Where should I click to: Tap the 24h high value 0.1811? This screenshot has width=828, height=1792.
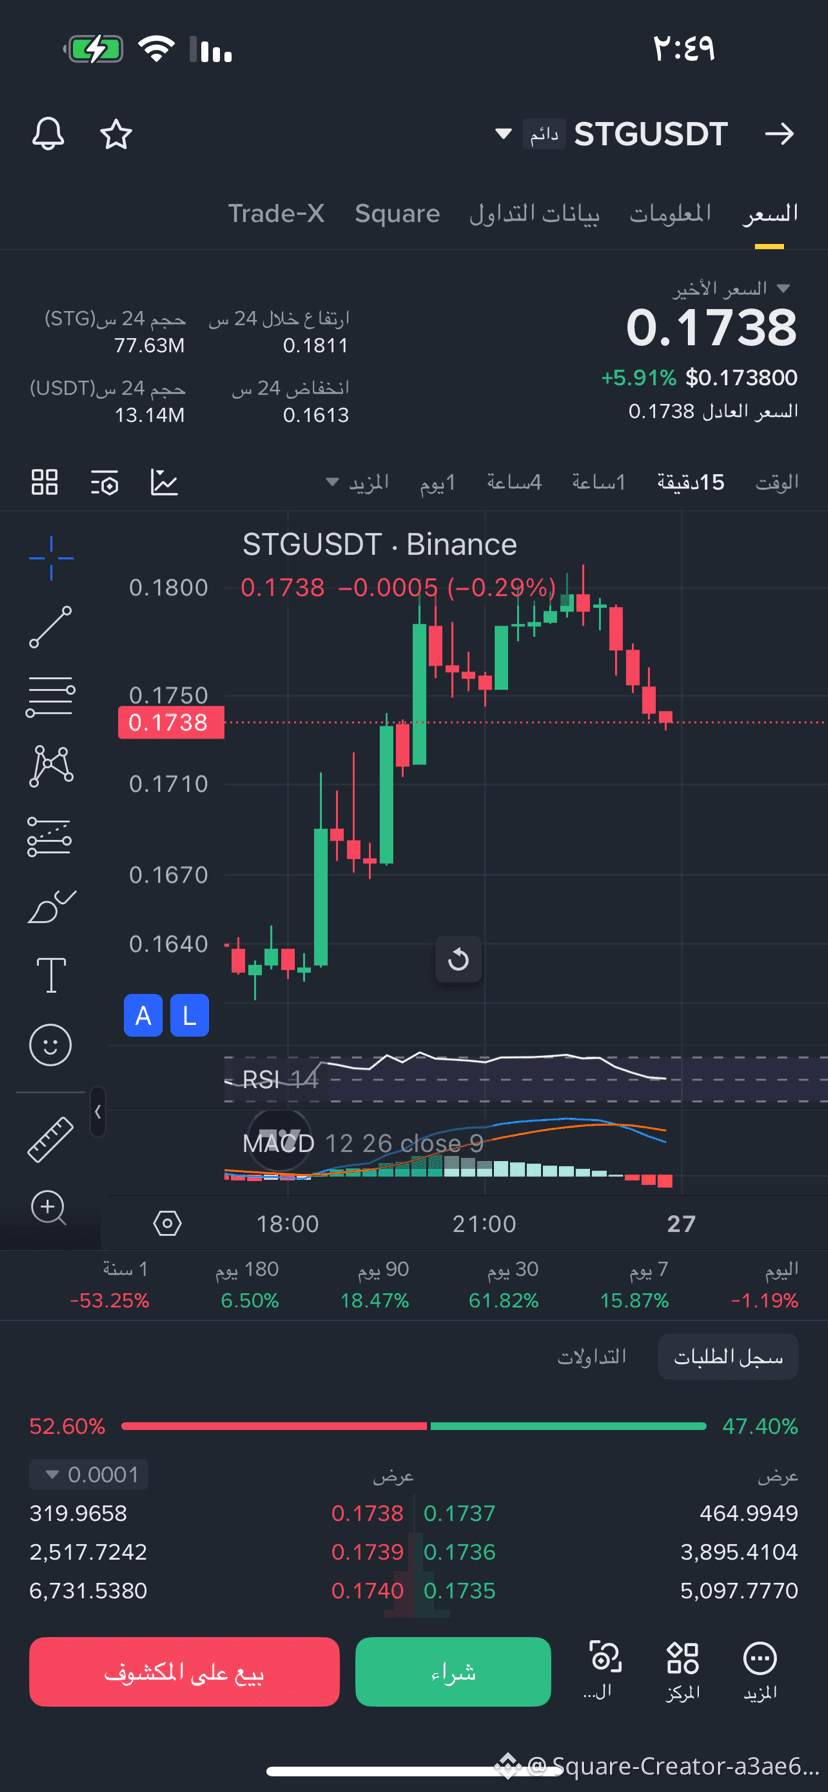pyautogui.click(x=316, y=346)
